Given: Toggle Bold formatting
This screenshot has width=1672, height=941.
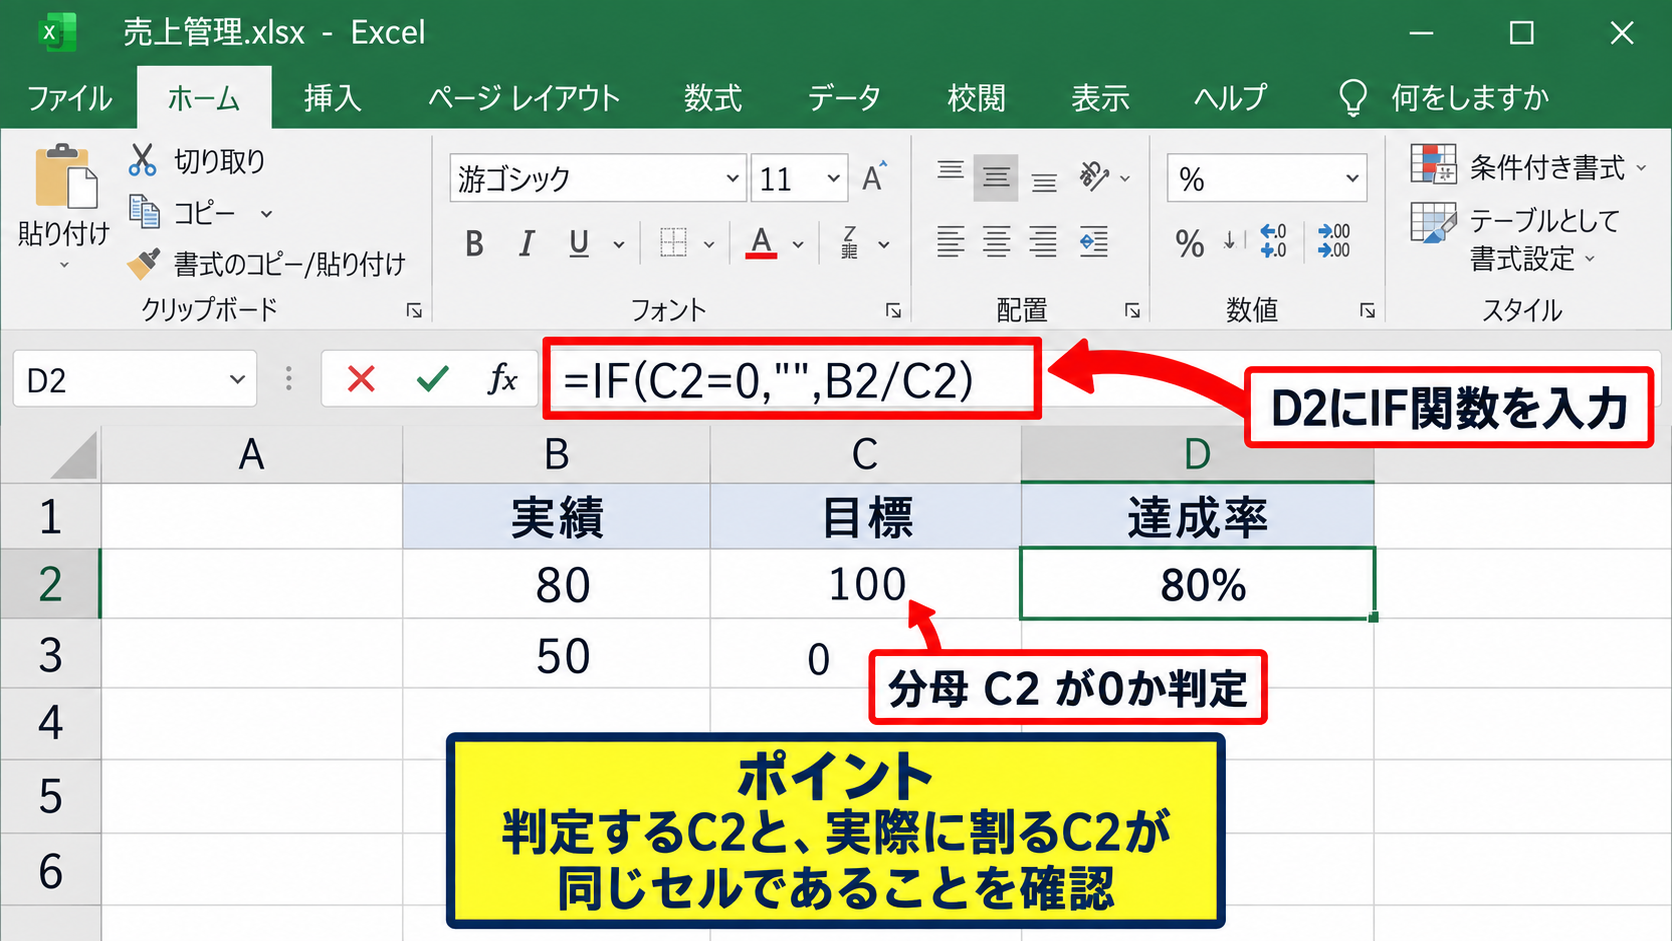Looking at the screenshot, I should pos(475,243).
